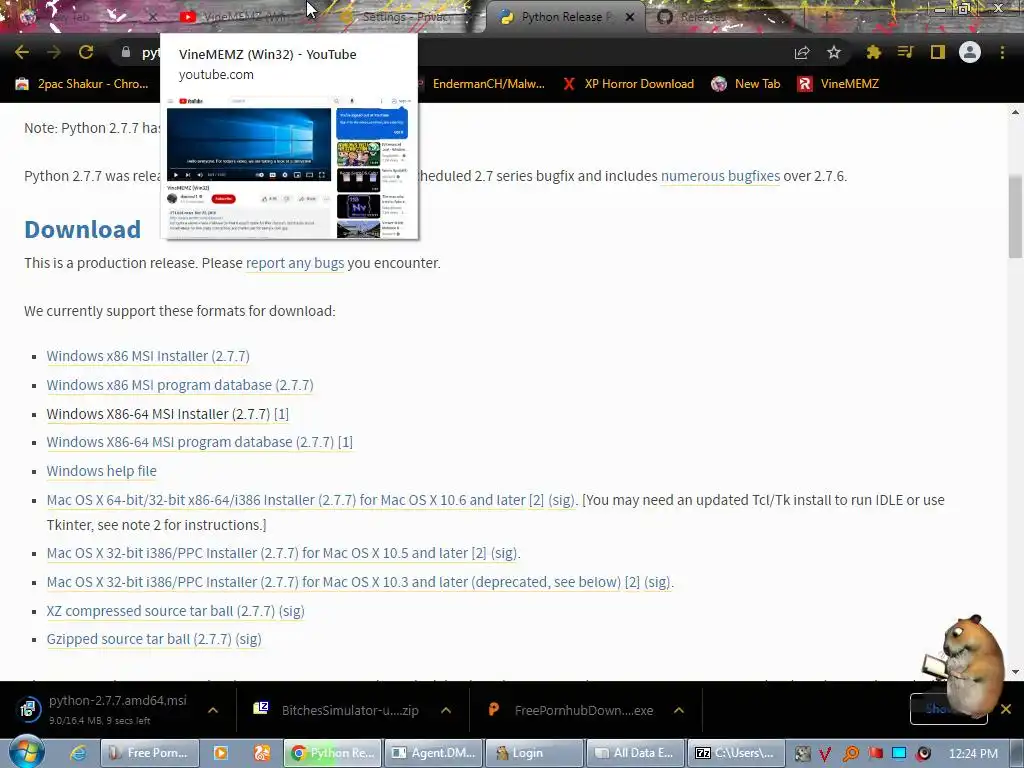Viewport: 1024px width, 768px height.
Task: Go back using the browser back arrow
Action: pyautogui.click(x=22, y=52)
